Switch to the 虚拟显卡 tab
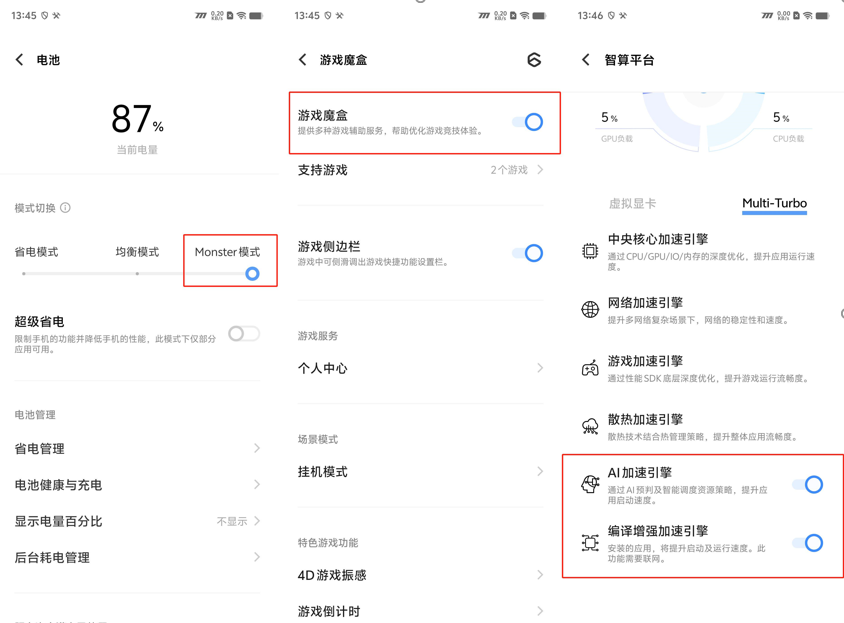This screenshot has height=623, width=844. (632, 204)
